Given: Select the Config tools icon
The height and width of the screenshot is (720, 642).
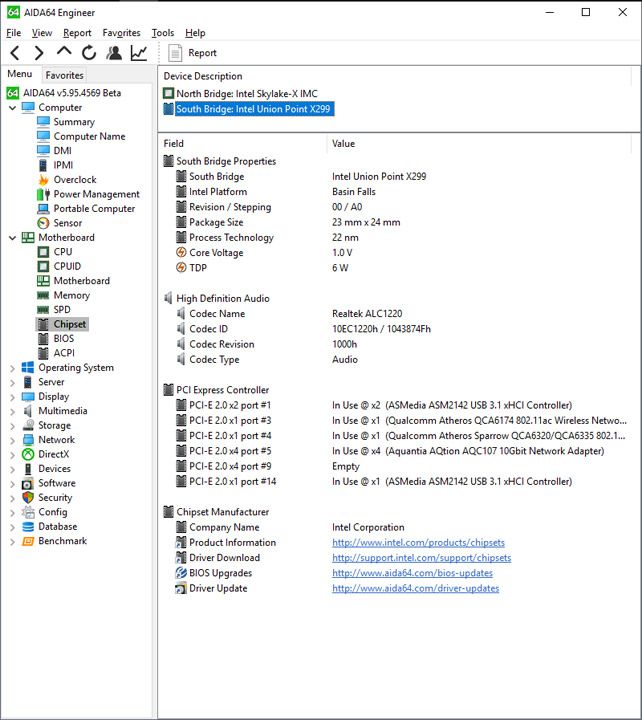Looking at the screenshot, I should click(x=28, y=512).
